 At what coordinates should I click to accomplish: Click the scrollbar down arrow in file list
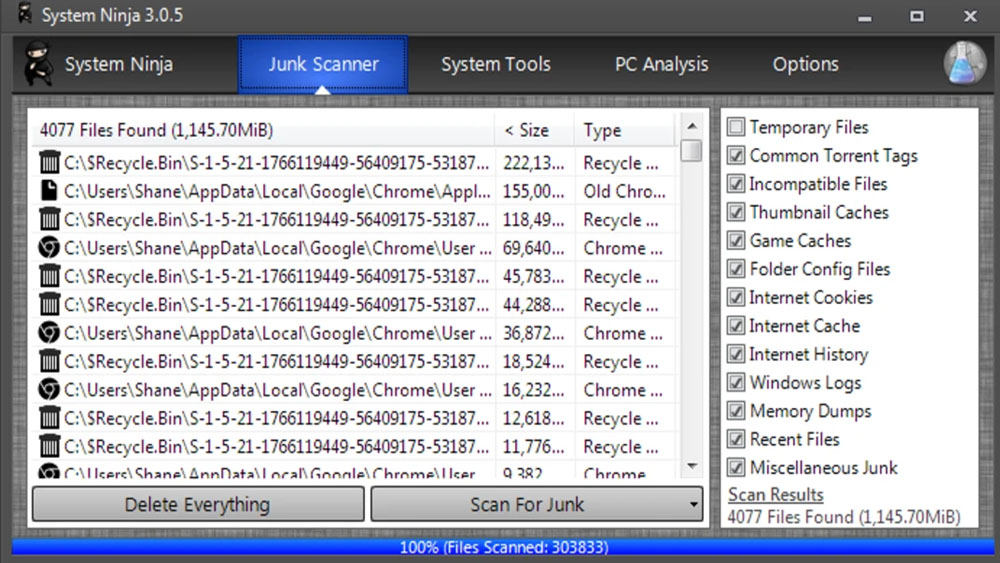(692, 466)
